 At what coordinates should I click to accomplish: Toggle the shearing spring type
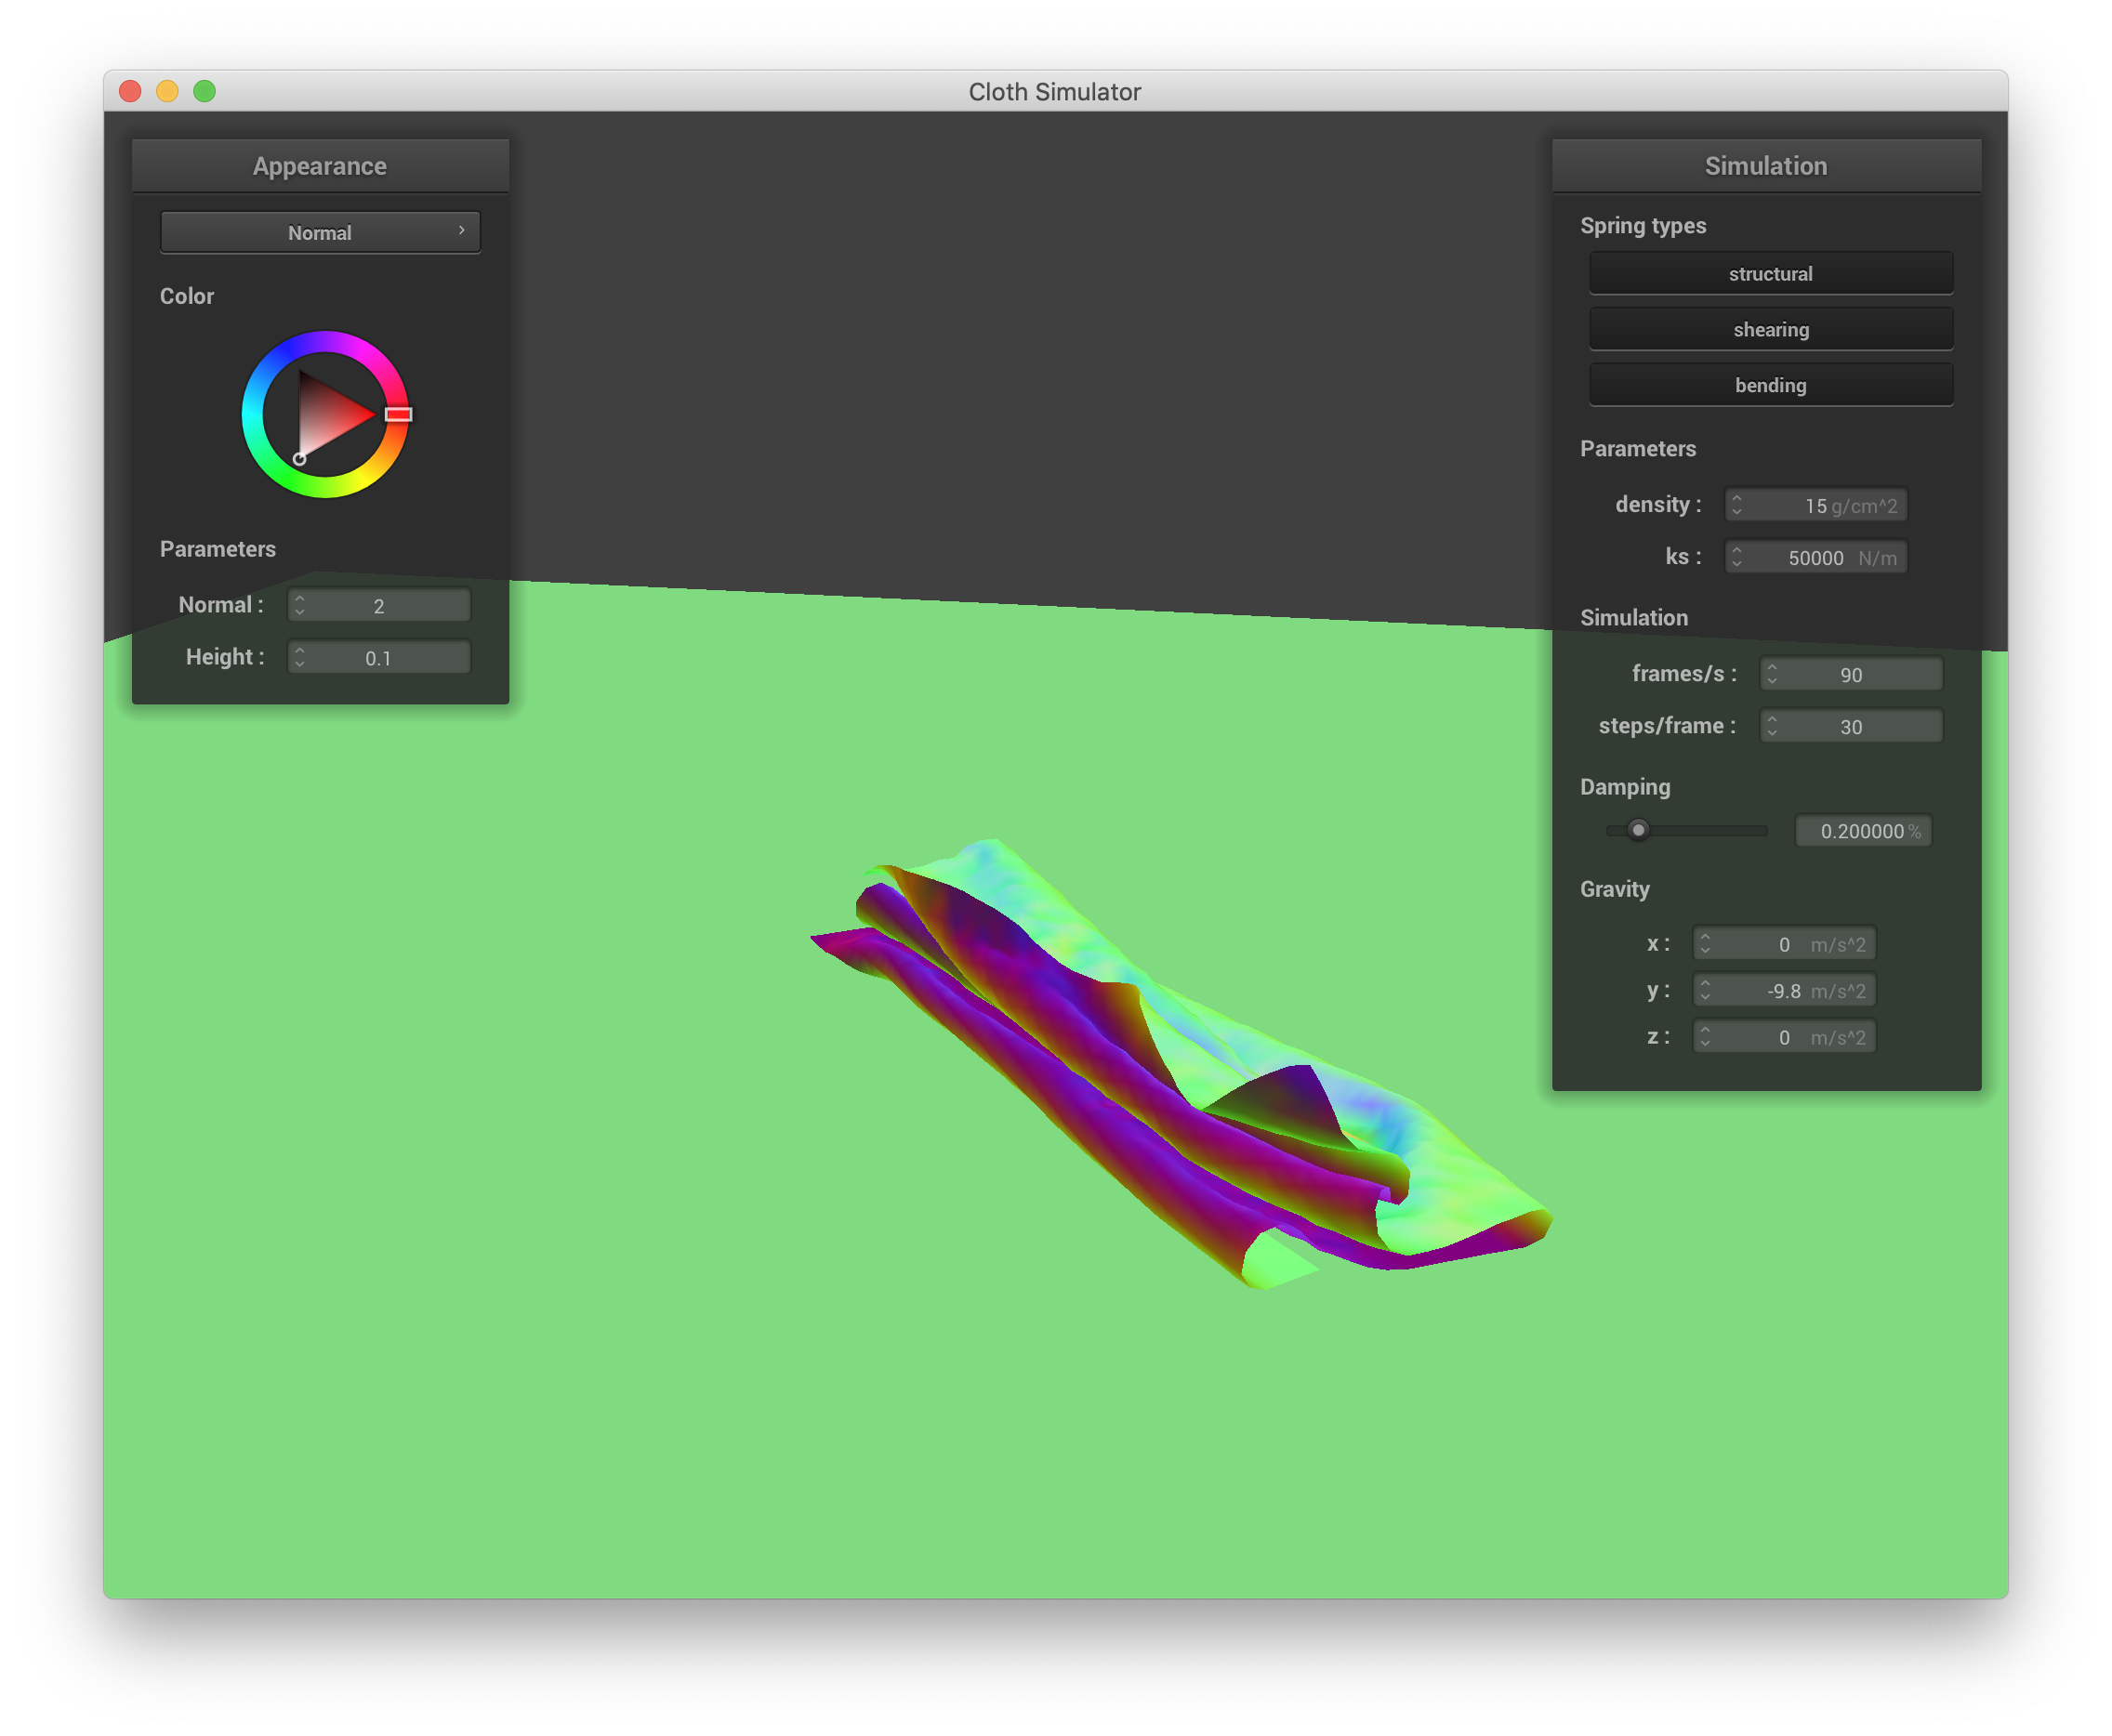1770,329
